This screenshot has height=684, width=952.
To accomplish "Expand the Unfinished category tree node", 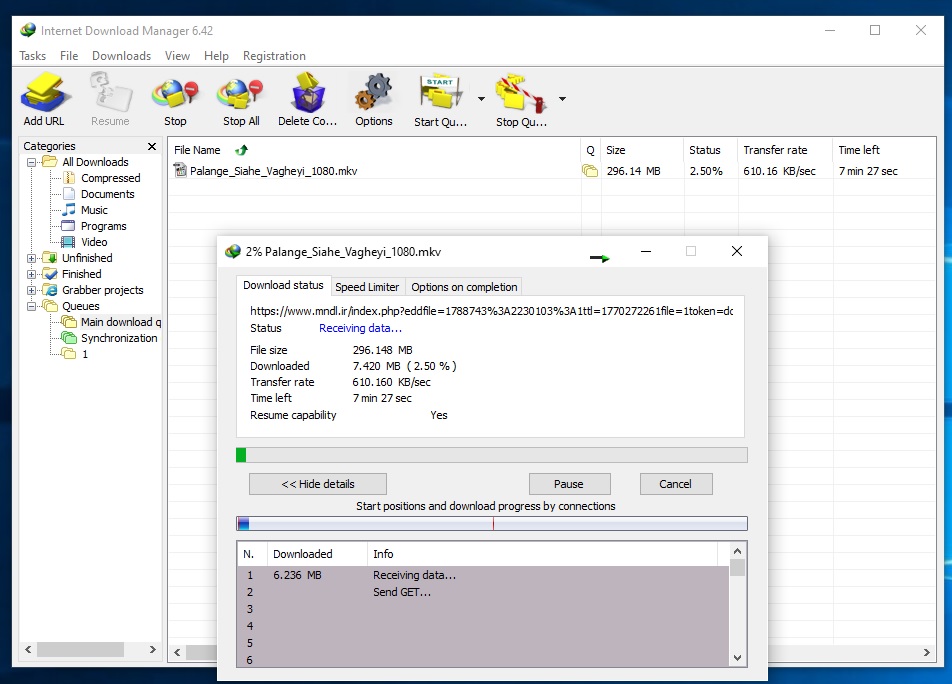I will (32, 258).
